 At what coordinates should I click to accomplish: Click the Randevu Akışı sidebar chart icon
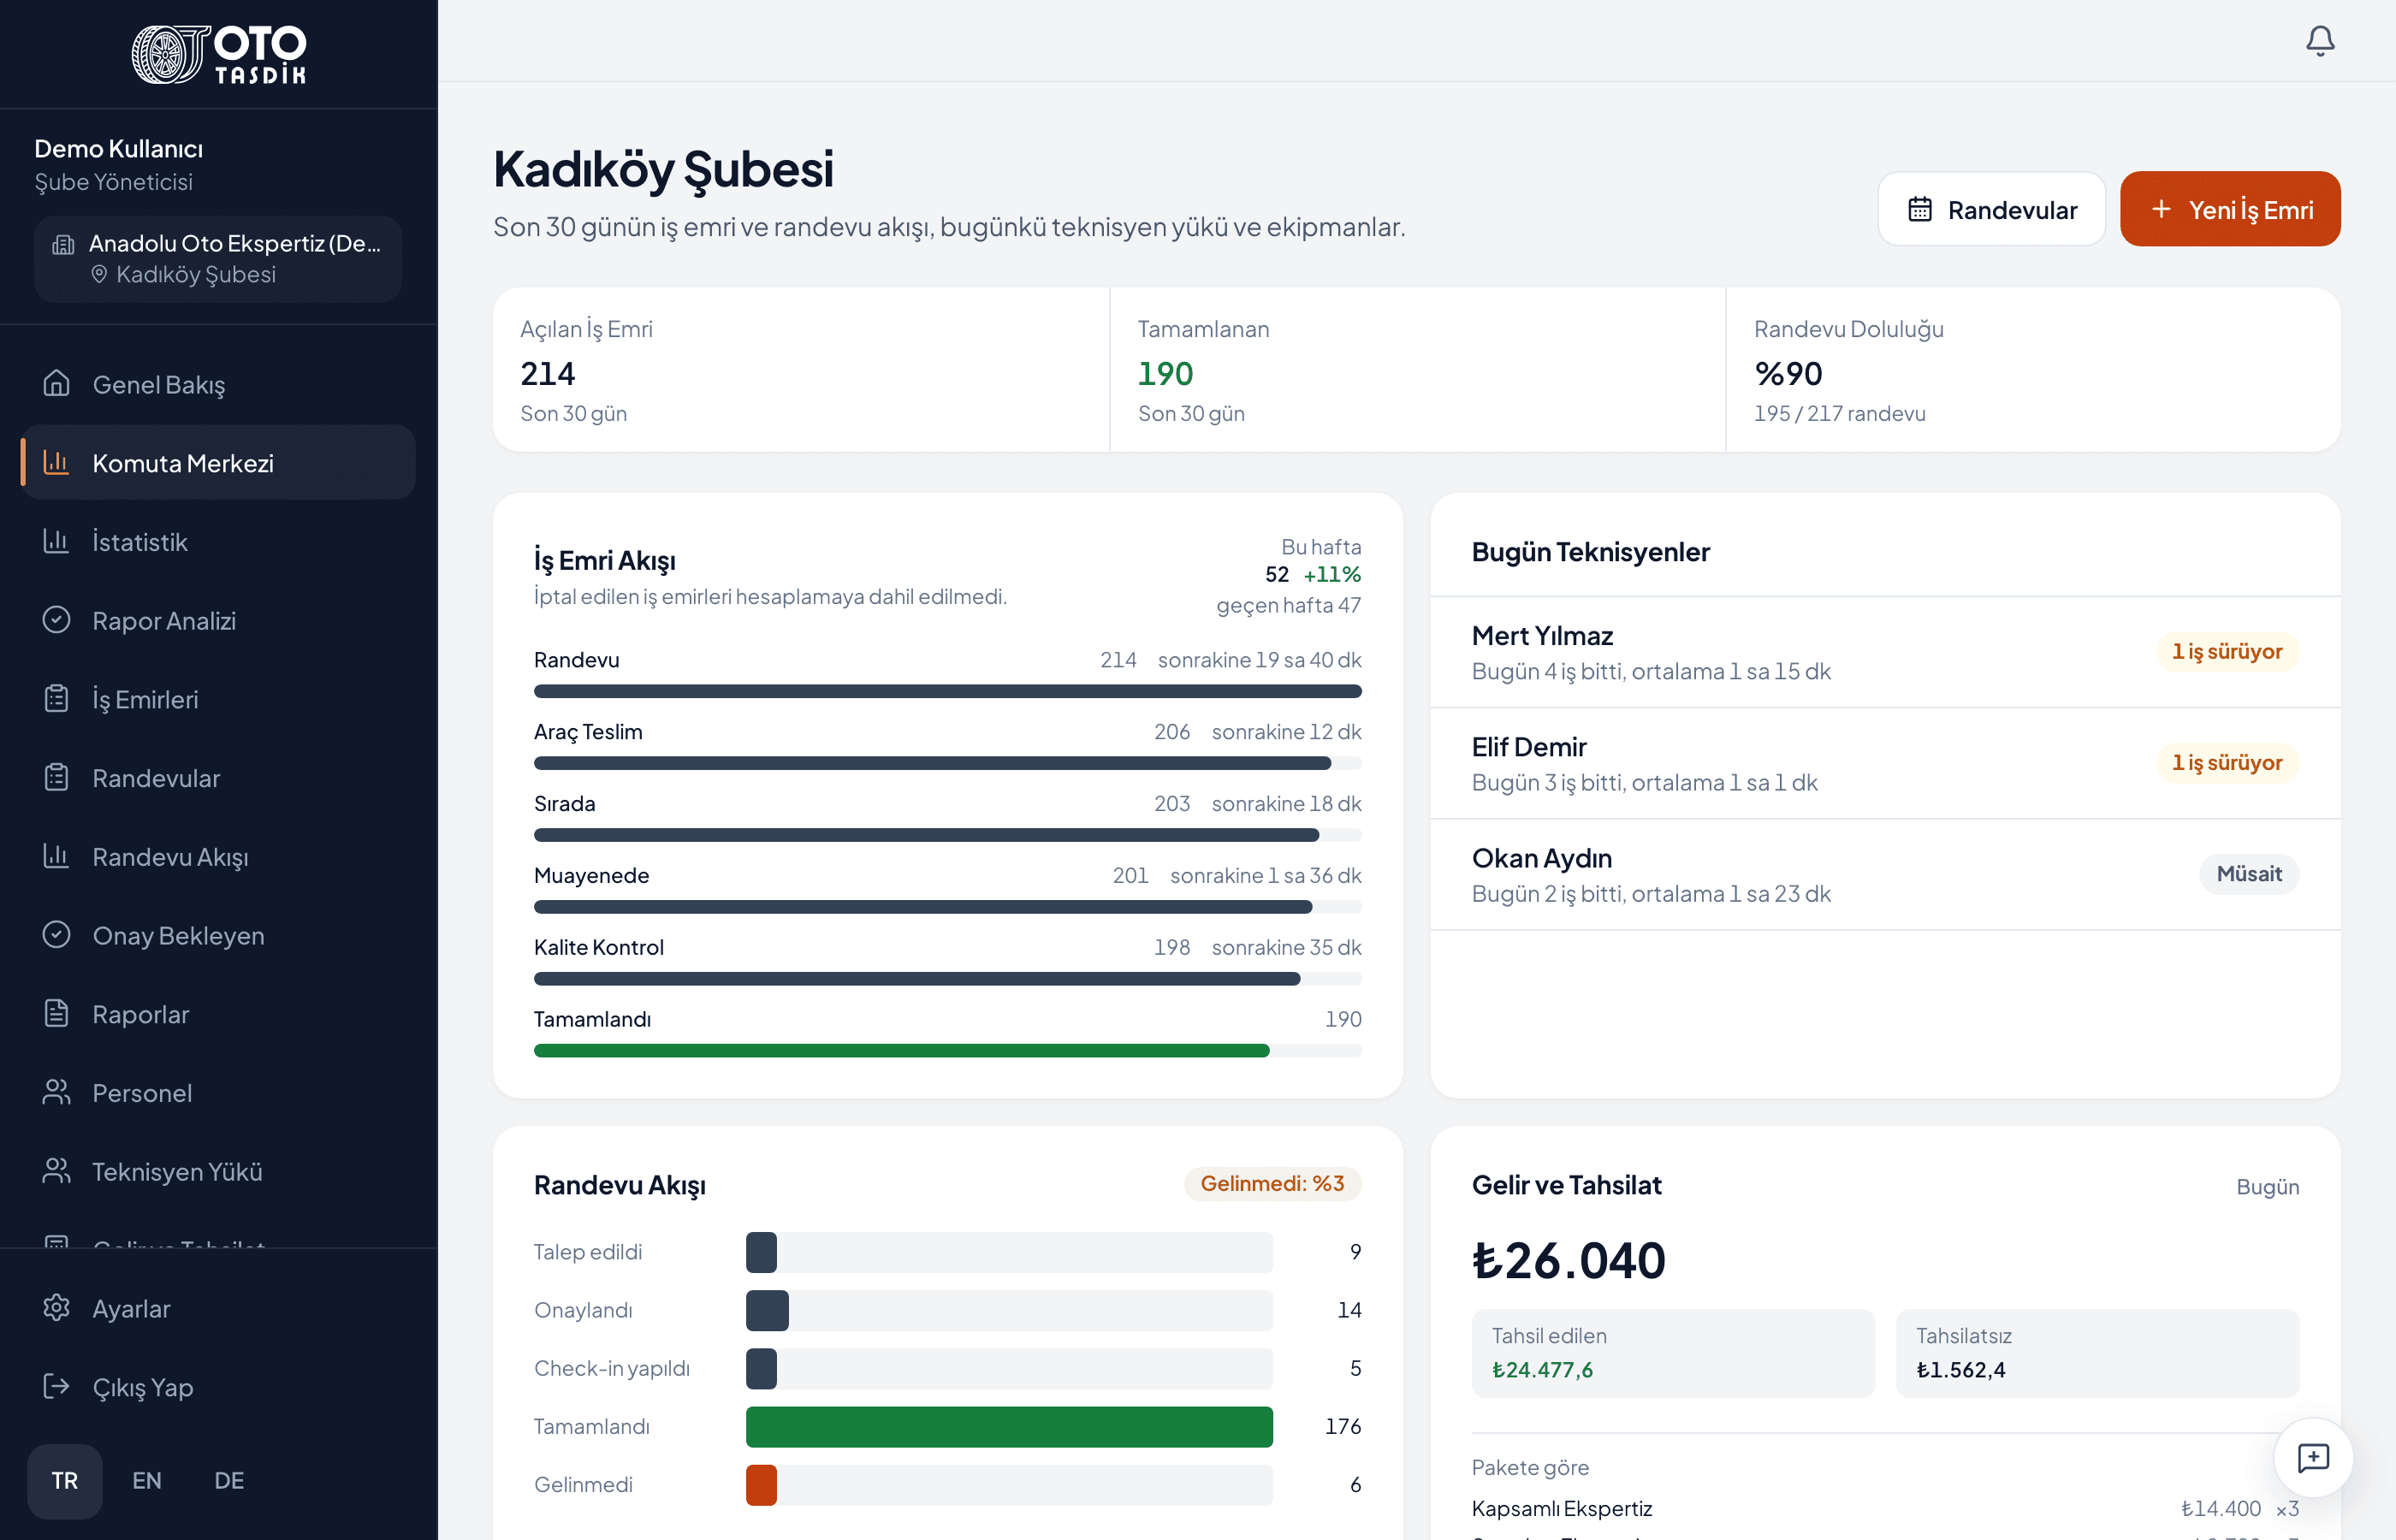click(x=56, y=856)
